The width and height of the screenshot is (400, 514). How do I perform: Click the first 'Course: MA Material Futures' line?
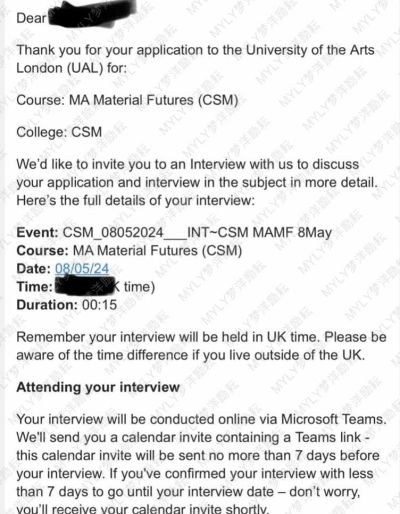[x=127, y=100]
